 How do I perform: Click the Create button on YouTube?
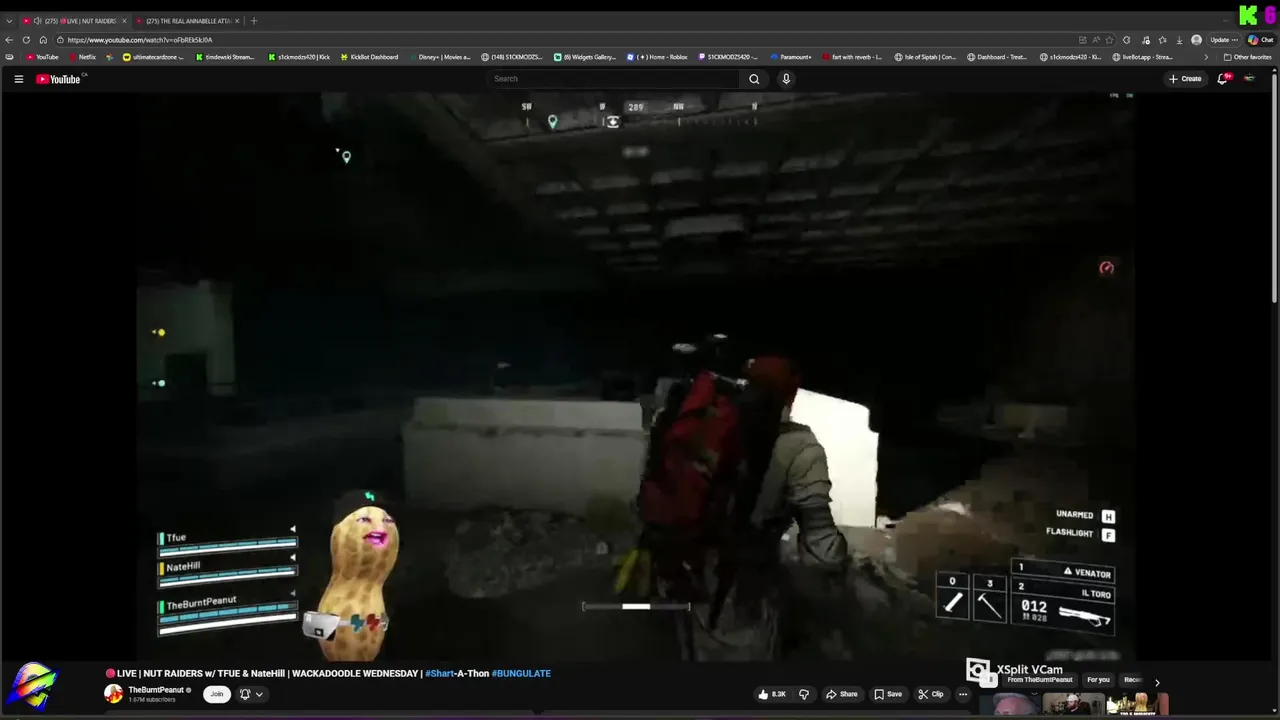1185,79
